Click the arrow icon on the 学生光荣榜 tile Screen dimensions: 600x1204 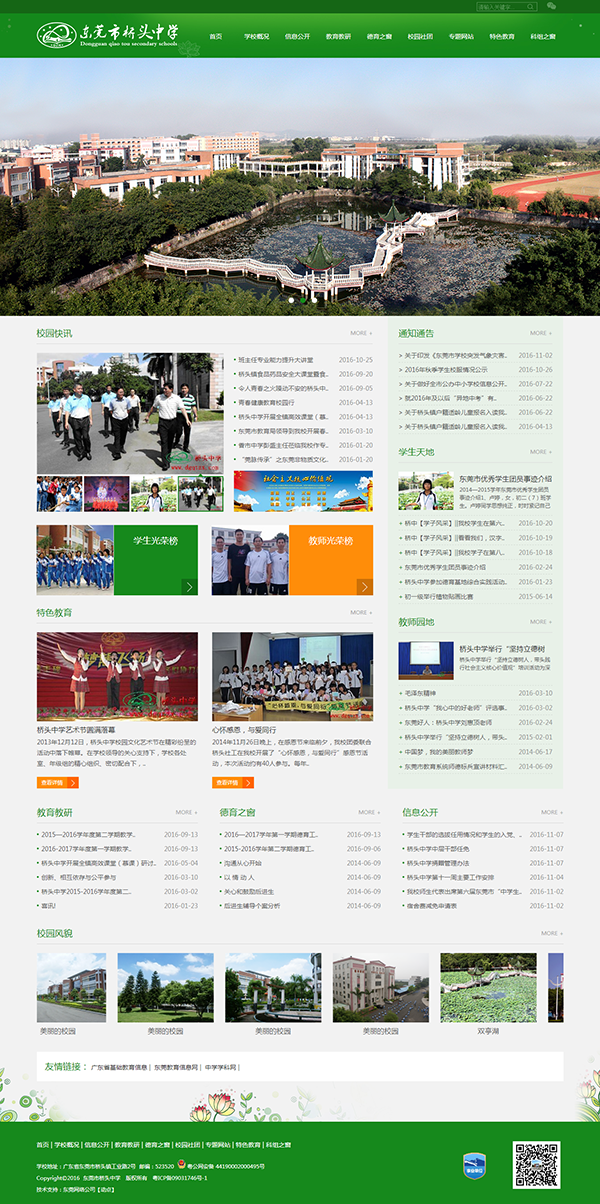(x=189, y=587)
